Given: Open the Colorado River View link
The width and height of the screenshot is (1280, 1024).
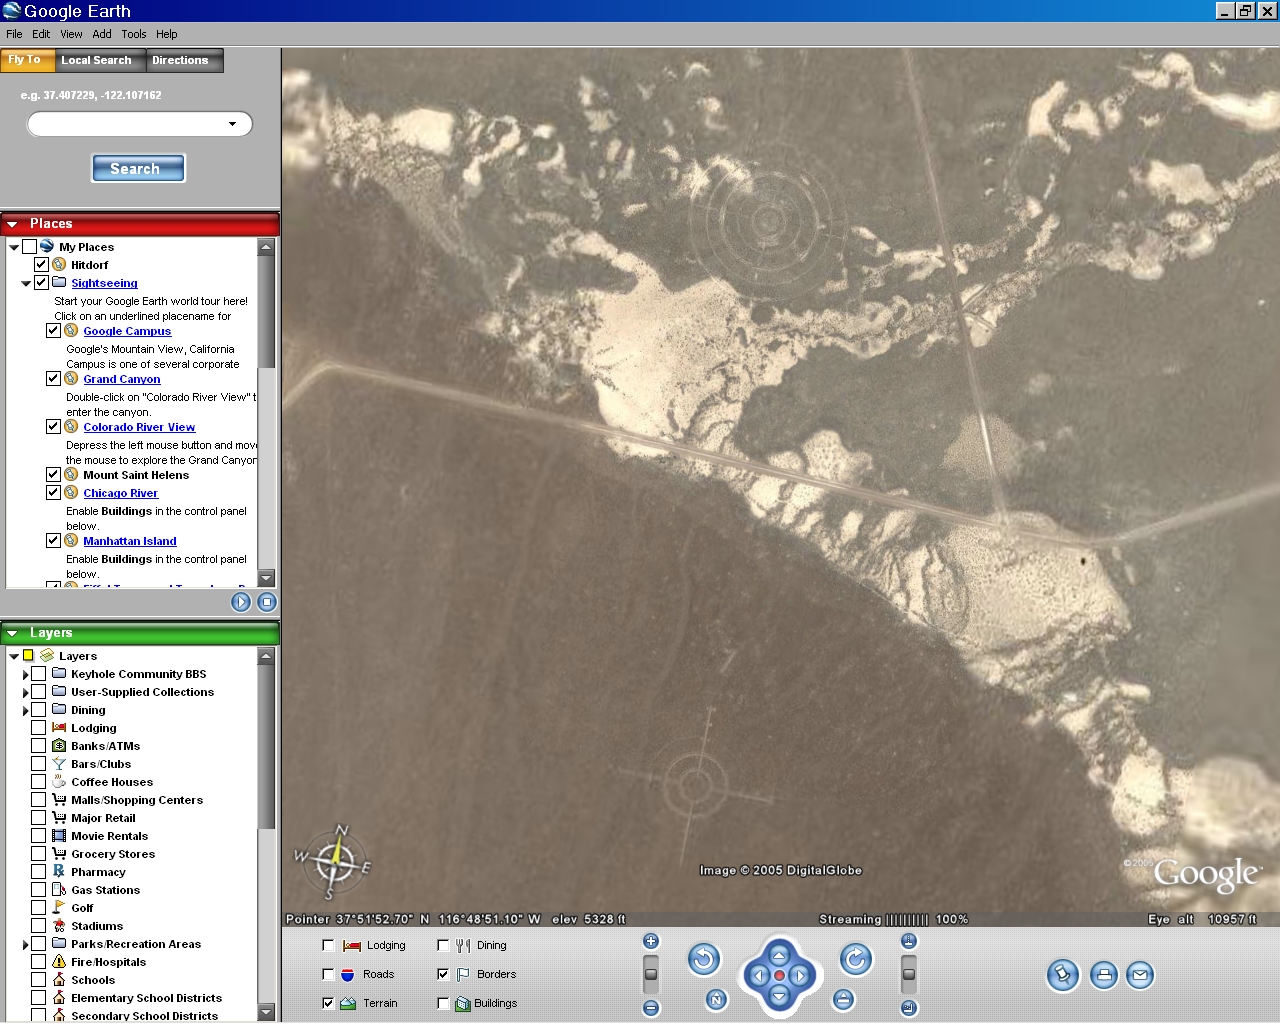Looking at the screenshot, I should 139,427.
